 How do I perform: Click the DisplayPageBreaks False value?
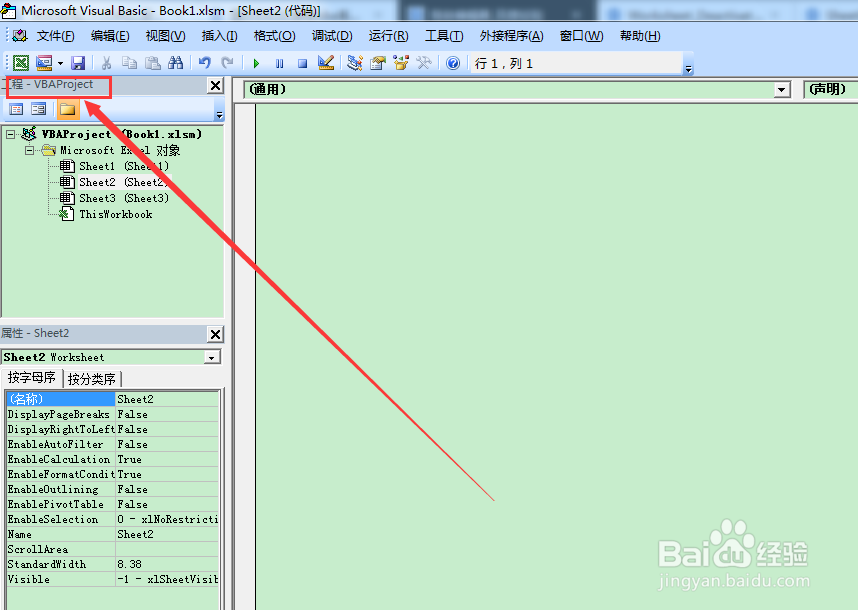(167, 414)
